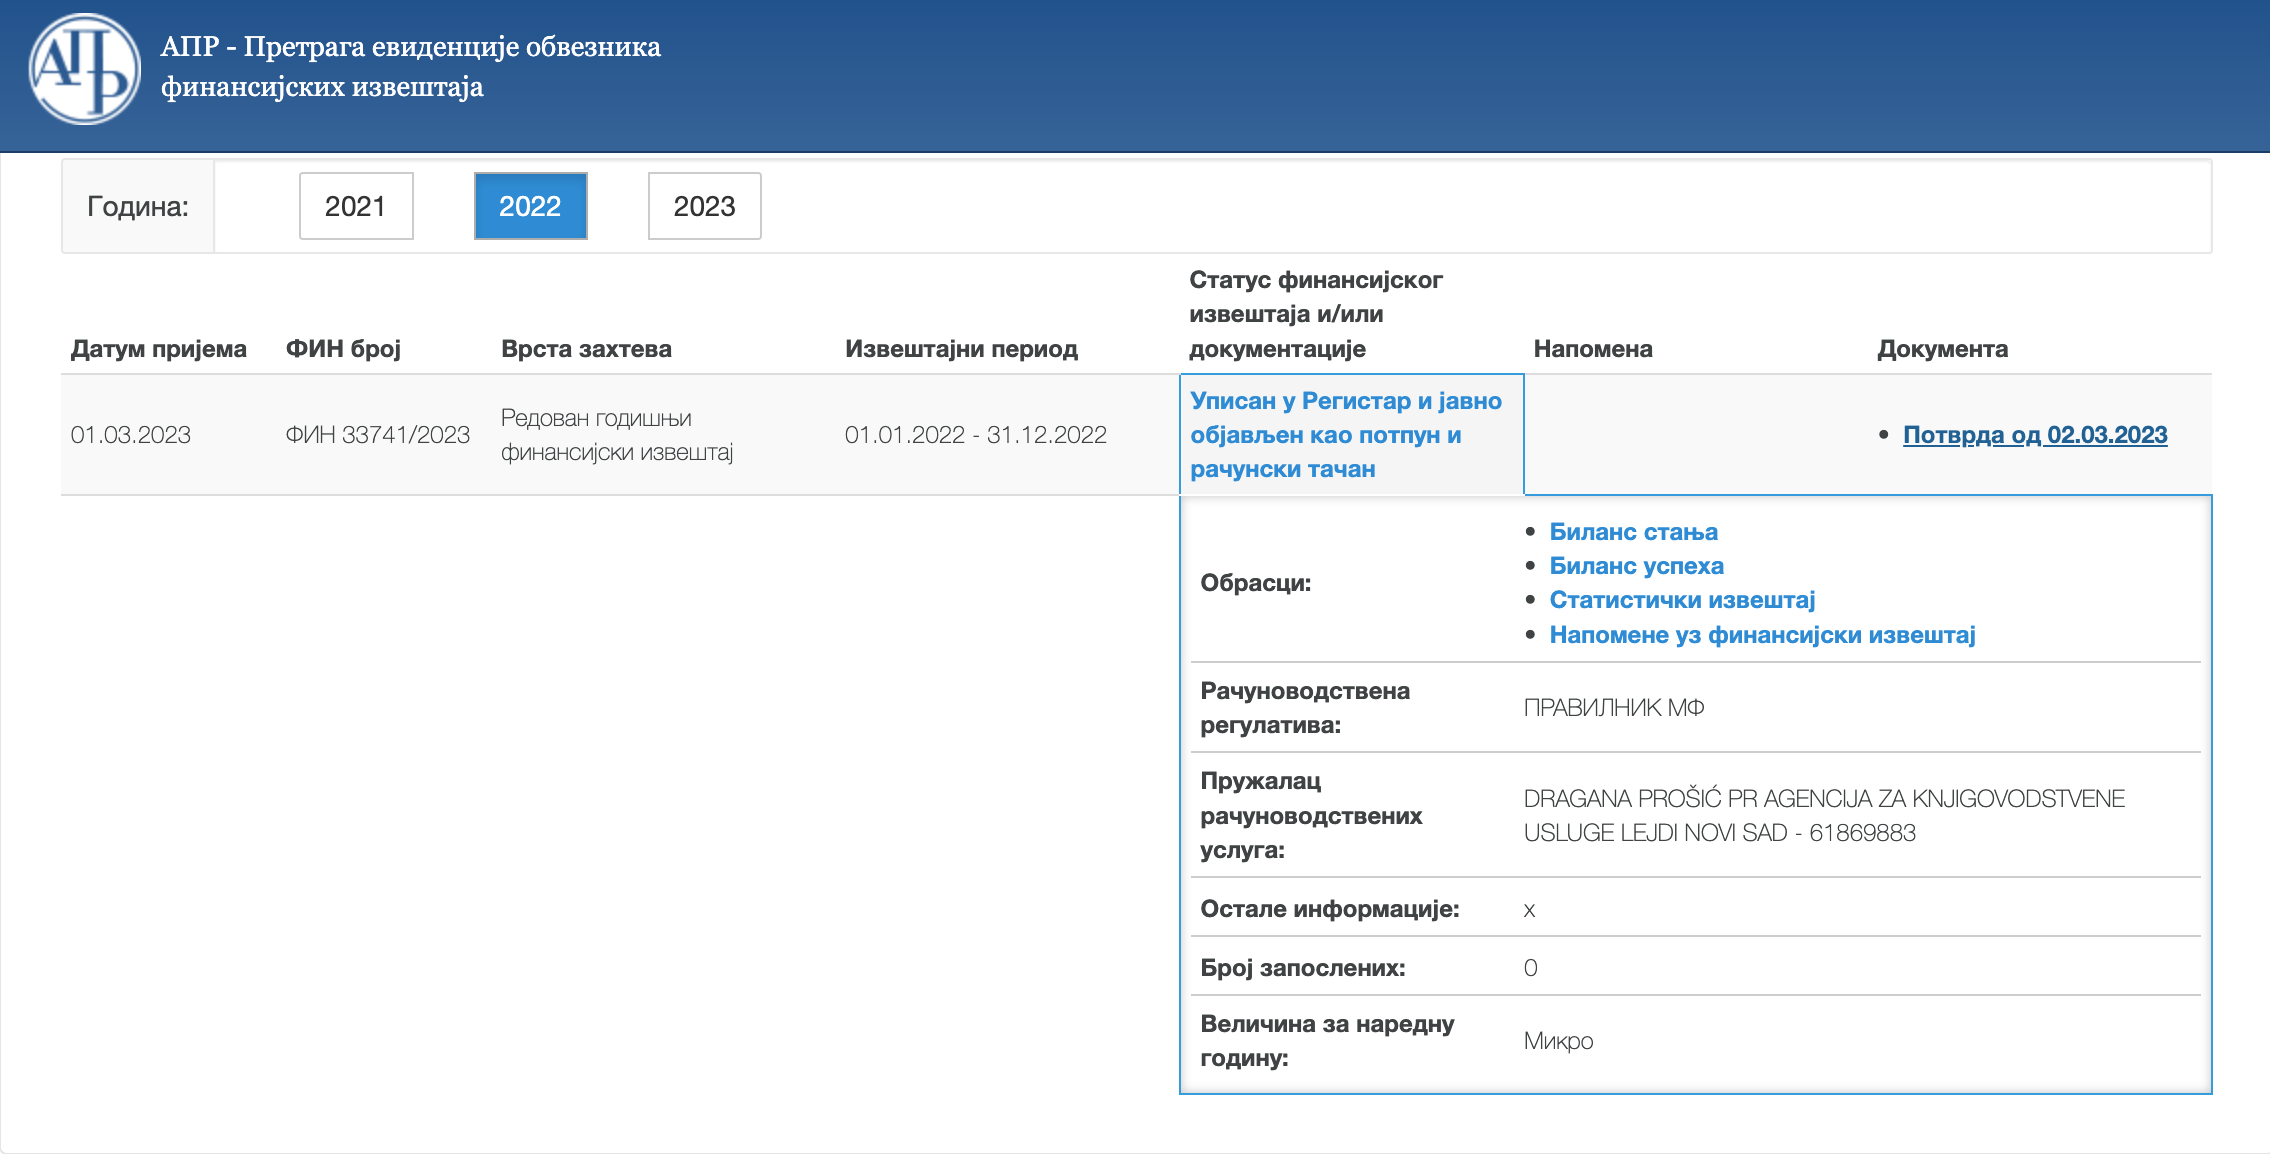This screenshot has width=2270, height=1154.
Task: Click the Датум пријема column header
Action: coord(158,349)
